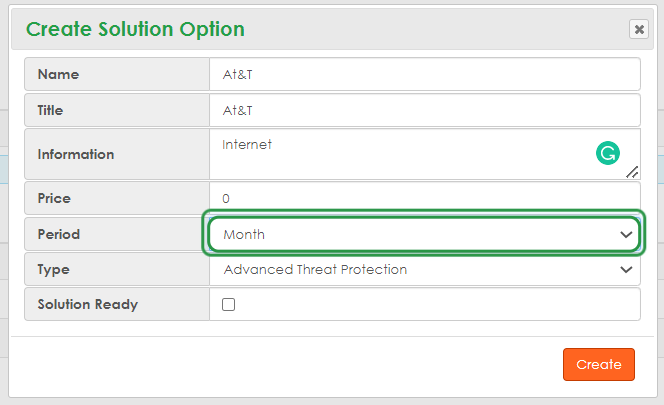The image size is (664, 405).
Task: Click the Create Solution Option dialog title
Action: (135, 29)
